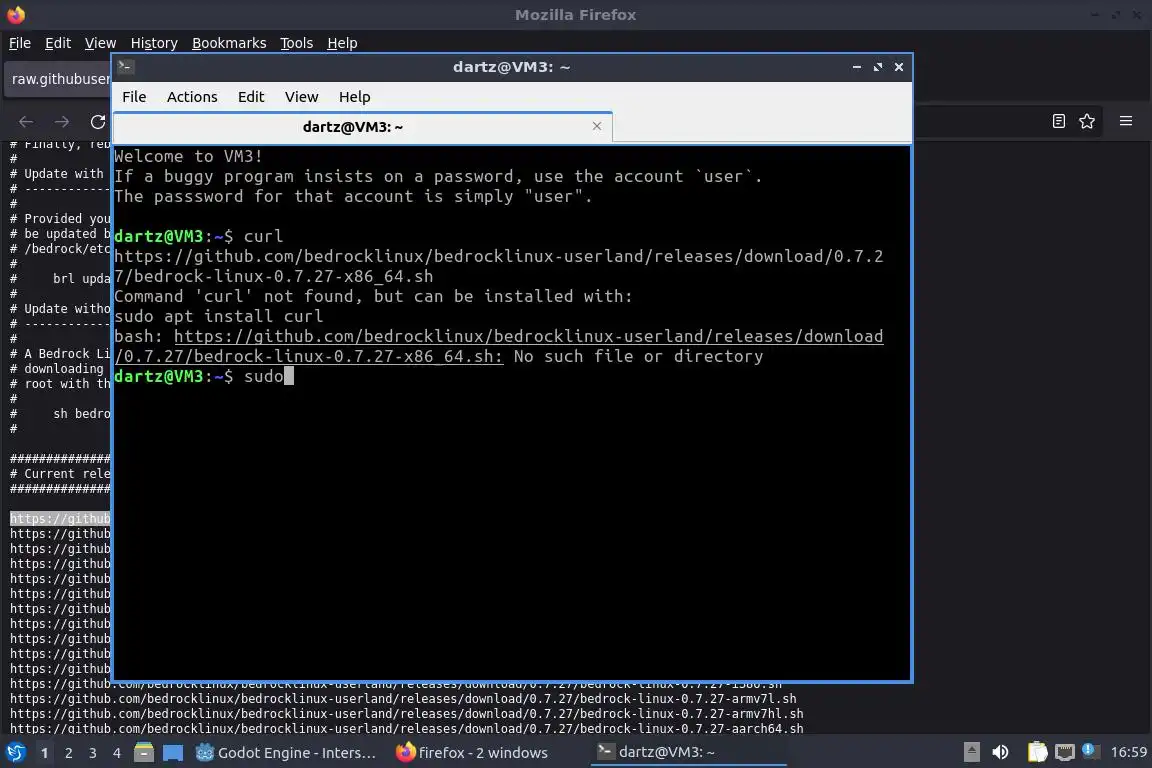Open the Firefox Bookmarks menu
This screenshot has width=1152, height=768.
[x=229, y=43]
